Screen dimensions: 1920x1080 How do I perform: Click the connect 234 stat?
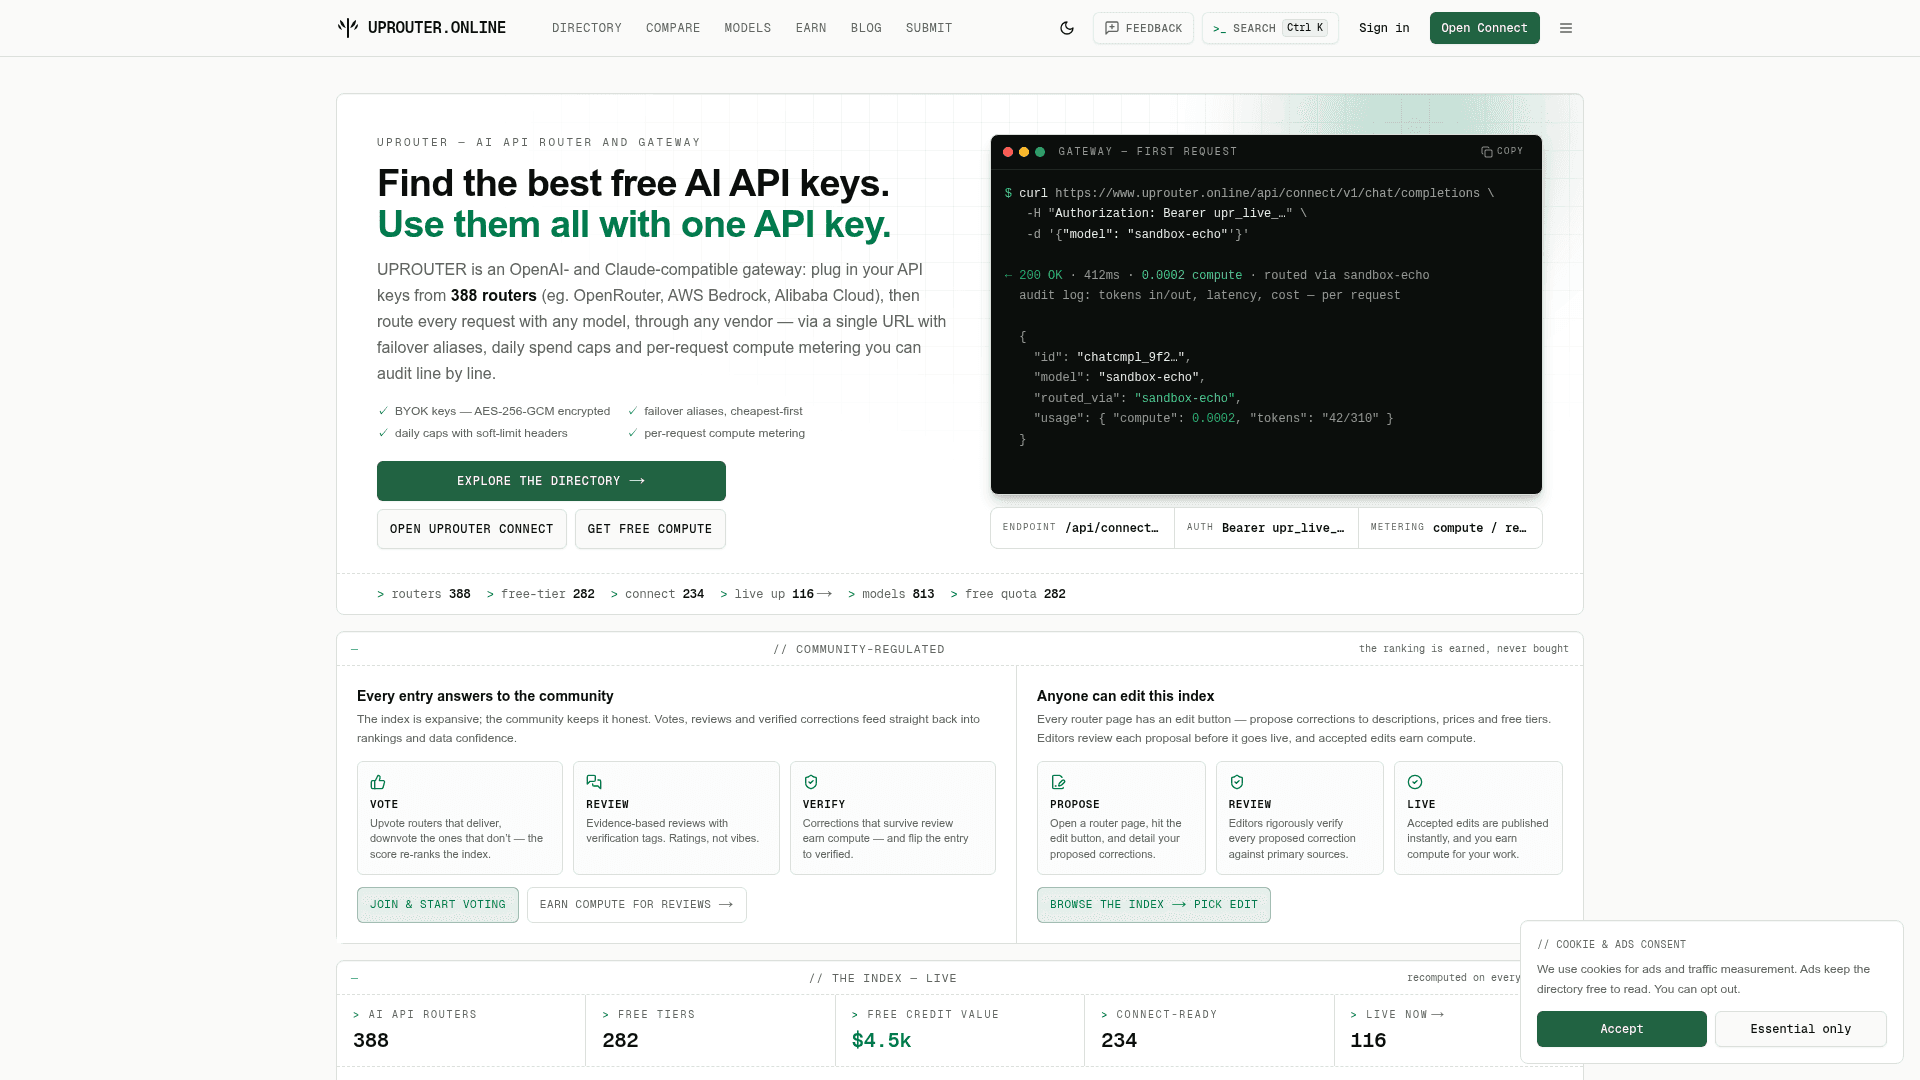658,594
